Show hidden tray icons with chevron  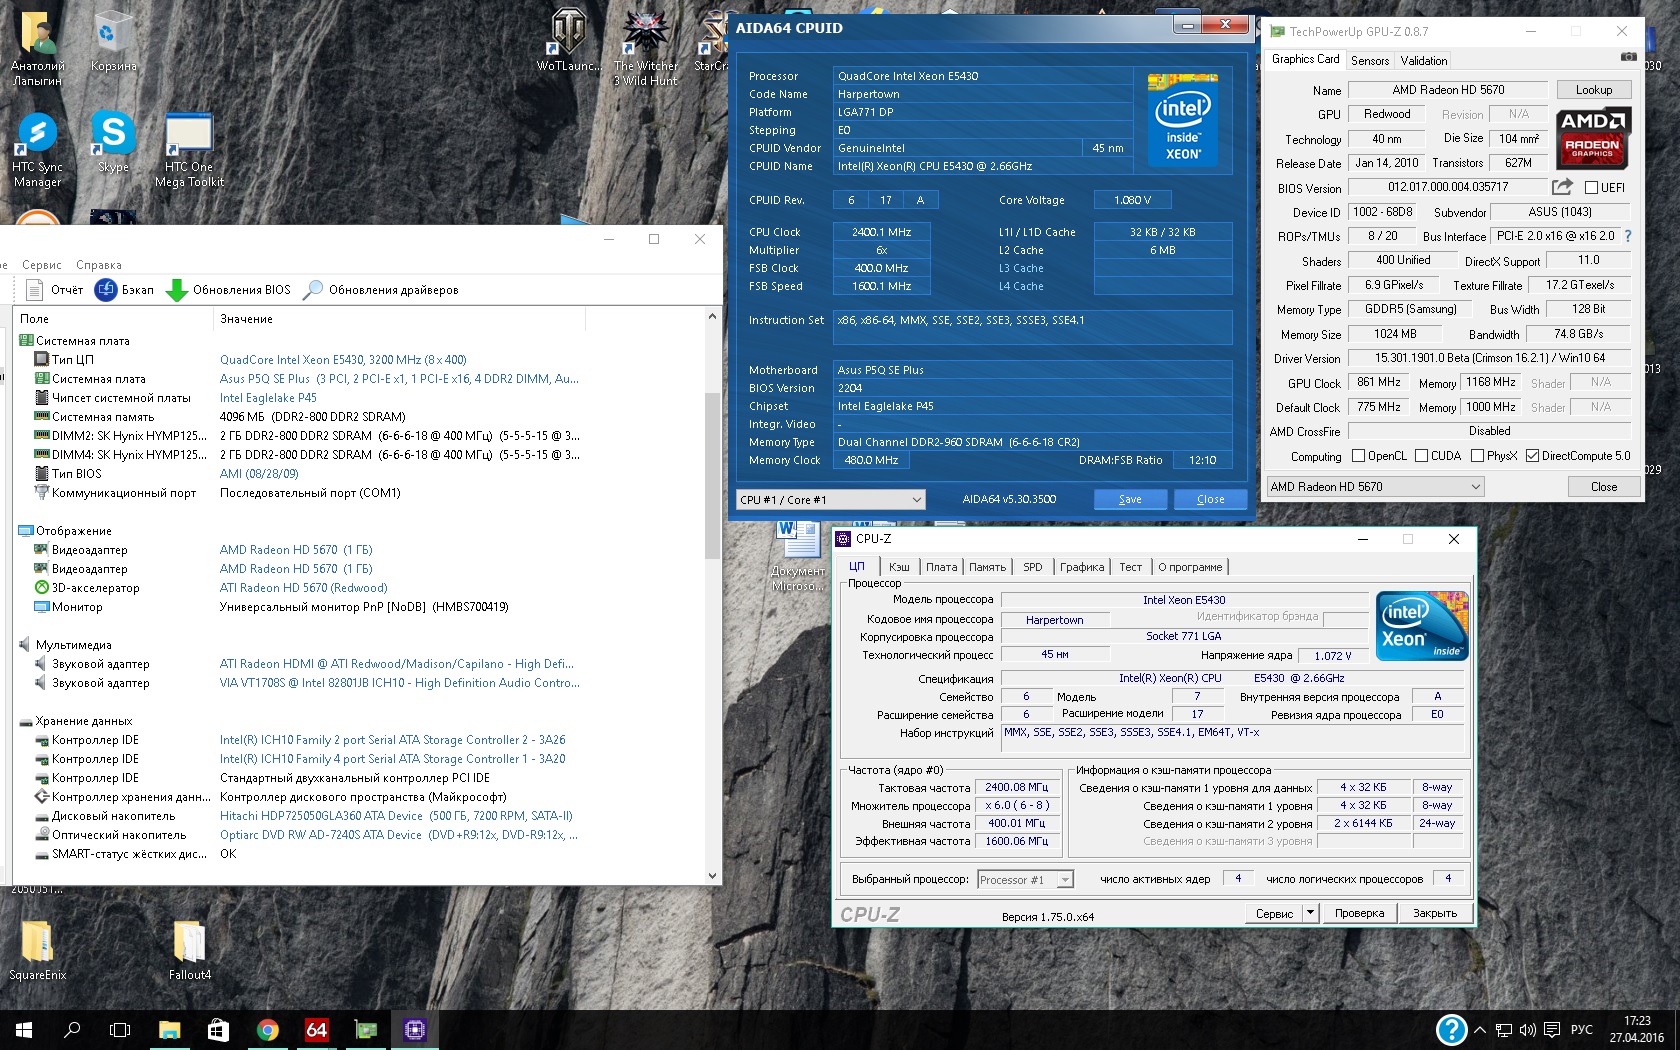coord(1479,1030)
